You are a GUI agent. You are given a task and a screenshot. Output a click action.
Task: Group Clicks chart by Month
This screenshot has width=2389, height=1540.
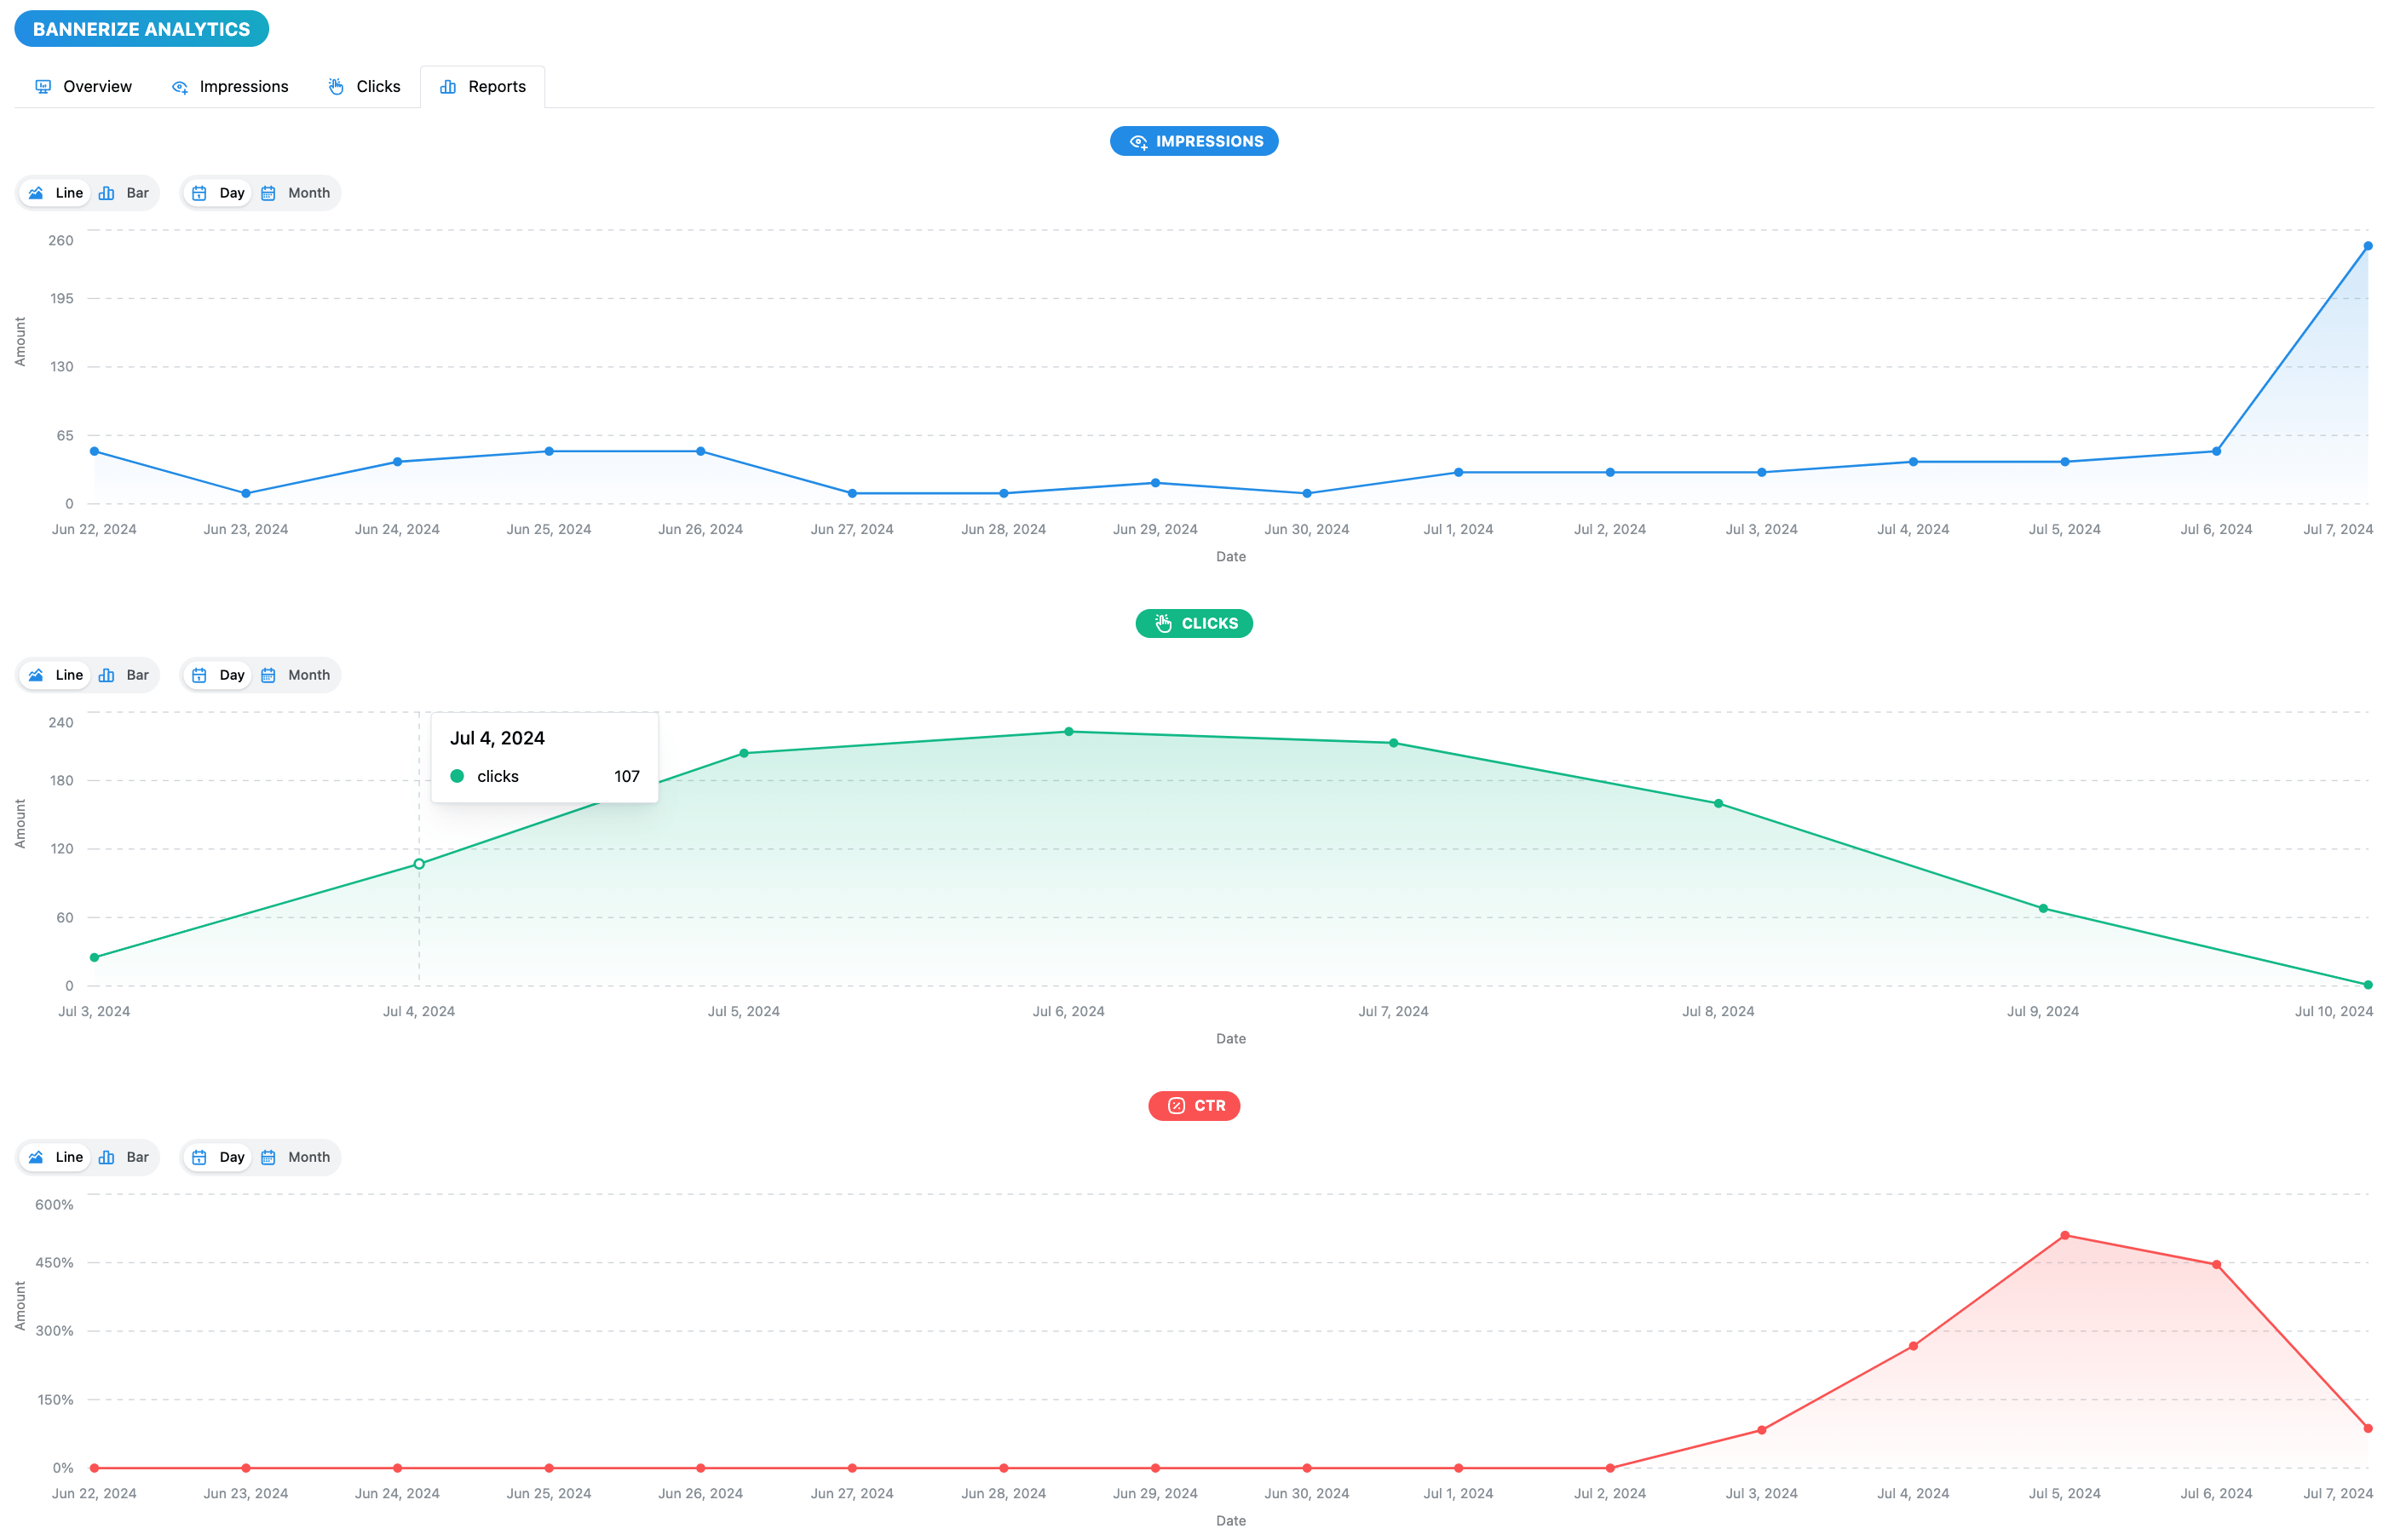coord(296,675)
